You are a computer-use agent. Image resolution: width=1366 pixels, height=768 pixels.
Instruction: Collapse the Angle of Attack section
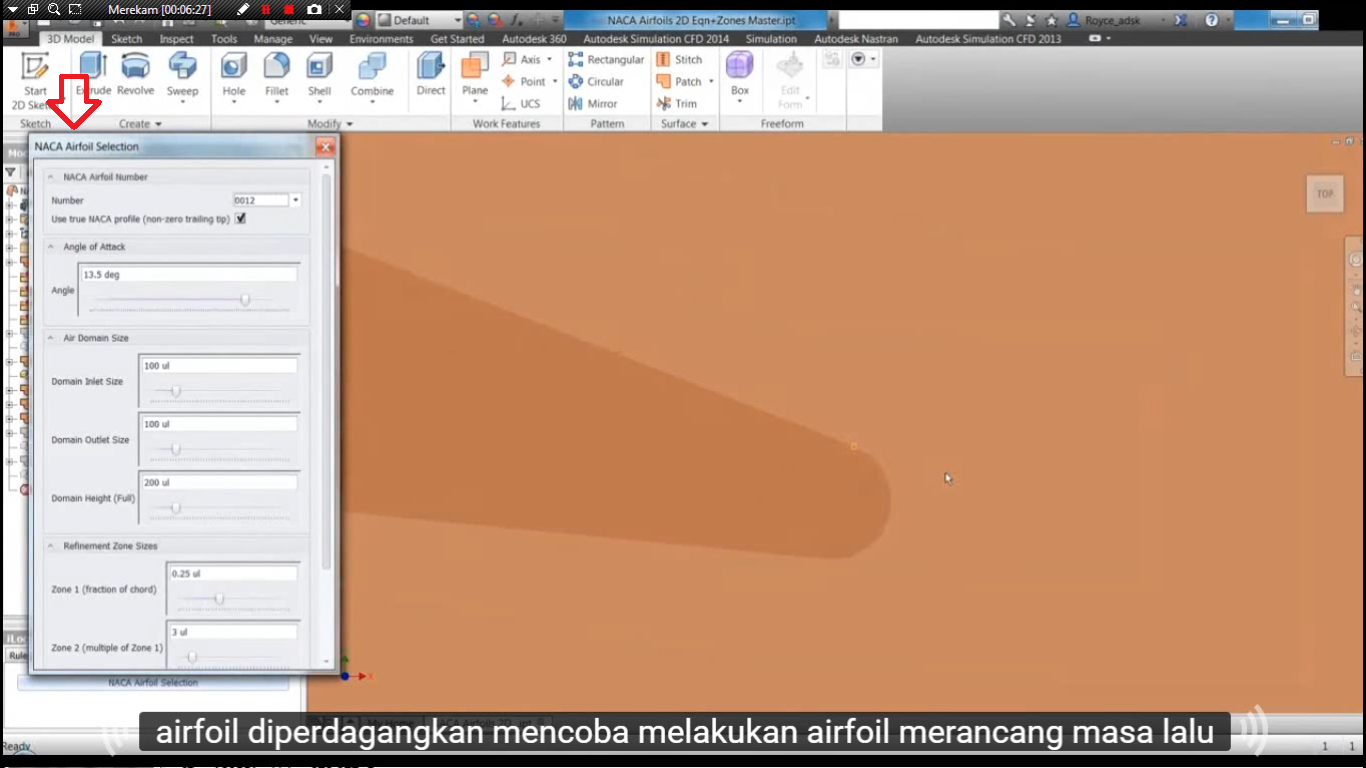(x=49, y=246)
